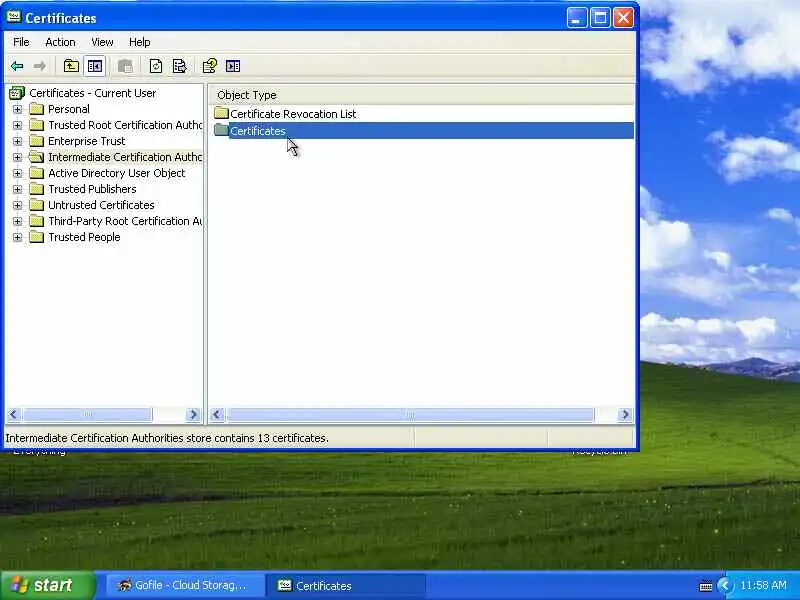Image resolution: width=800 pixels, height=600 pixels.
Task: Expand the Enterprise Trust node
Action: [17, 141]
